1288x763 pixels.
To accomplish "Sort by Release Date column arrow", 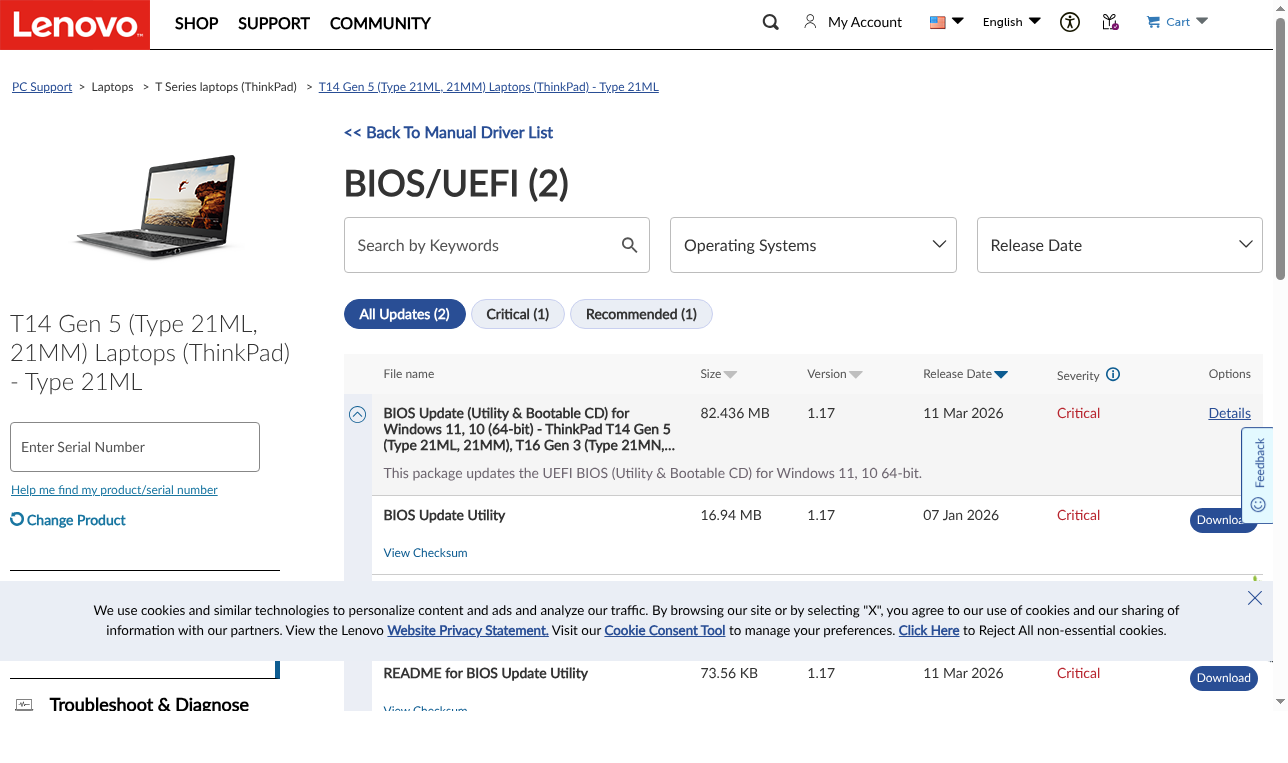I will pos(1001,375).
